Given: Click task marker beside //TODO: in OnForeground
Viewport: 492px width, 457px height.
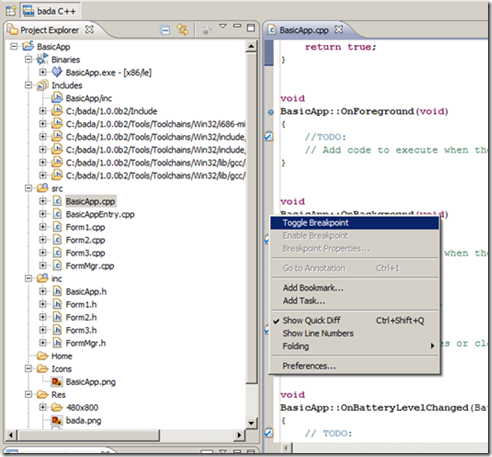Looking at the screenshot, I should [x=269, y=136].
